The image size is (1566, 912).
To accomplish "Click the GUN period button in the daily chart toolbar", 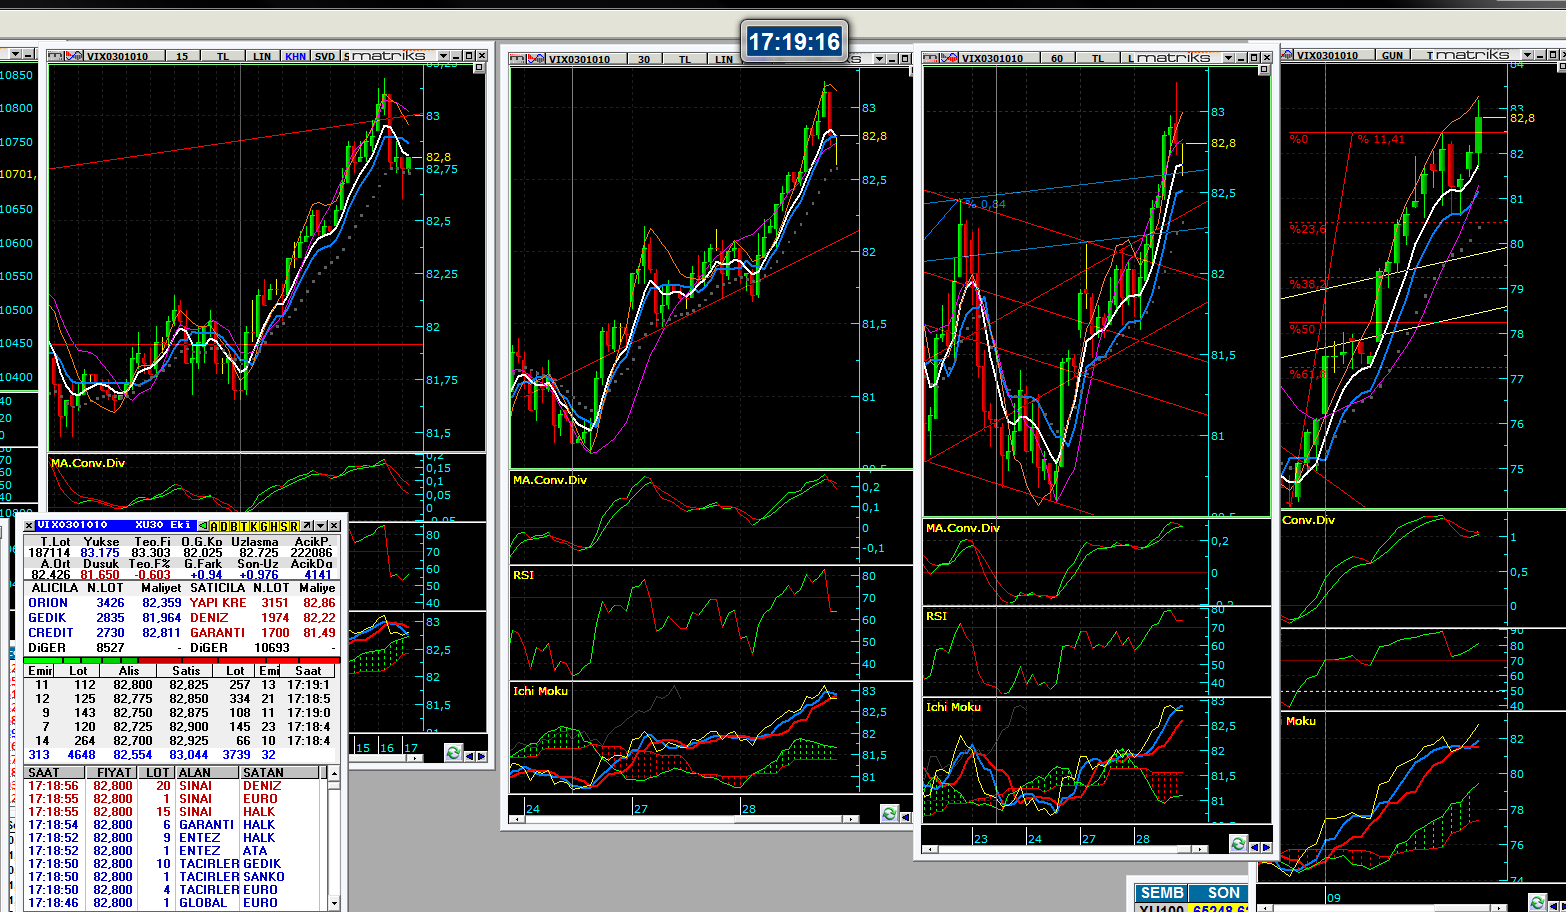I will (x=1392, y=55).
